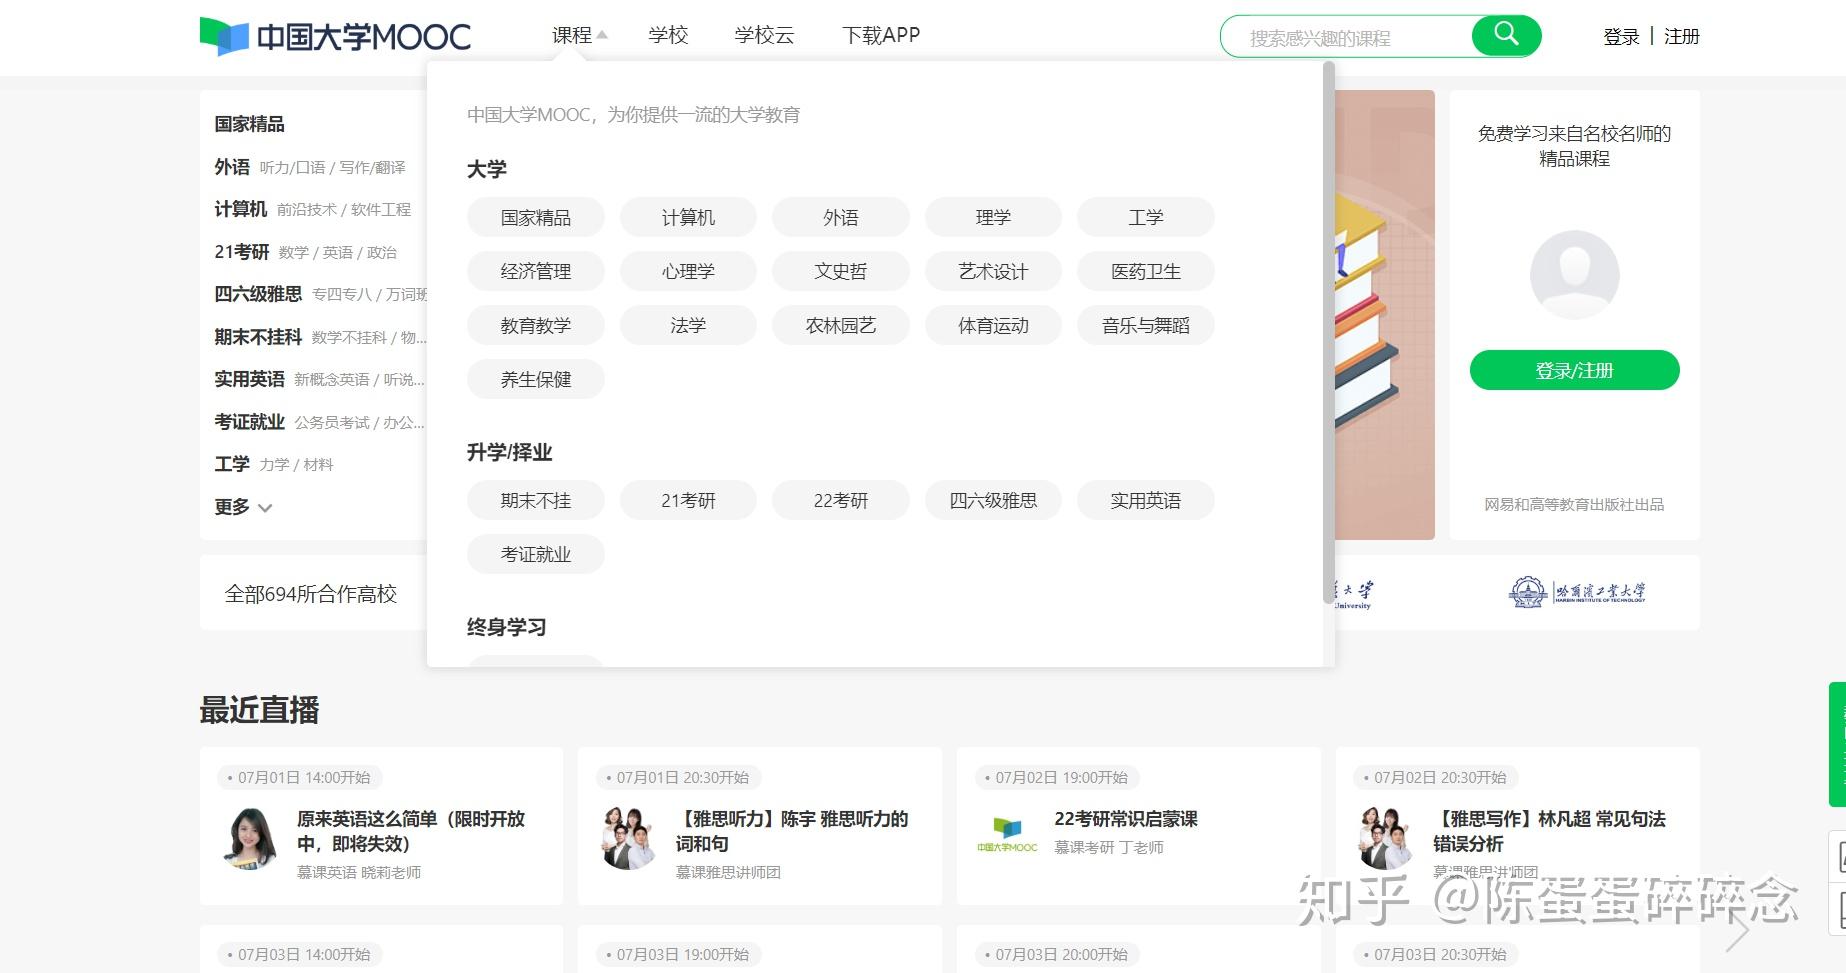The width and height of the screenshot is (1846, 973).
Task: Select 四六级雅思 under 升学/择业
Action: point(993,500)
